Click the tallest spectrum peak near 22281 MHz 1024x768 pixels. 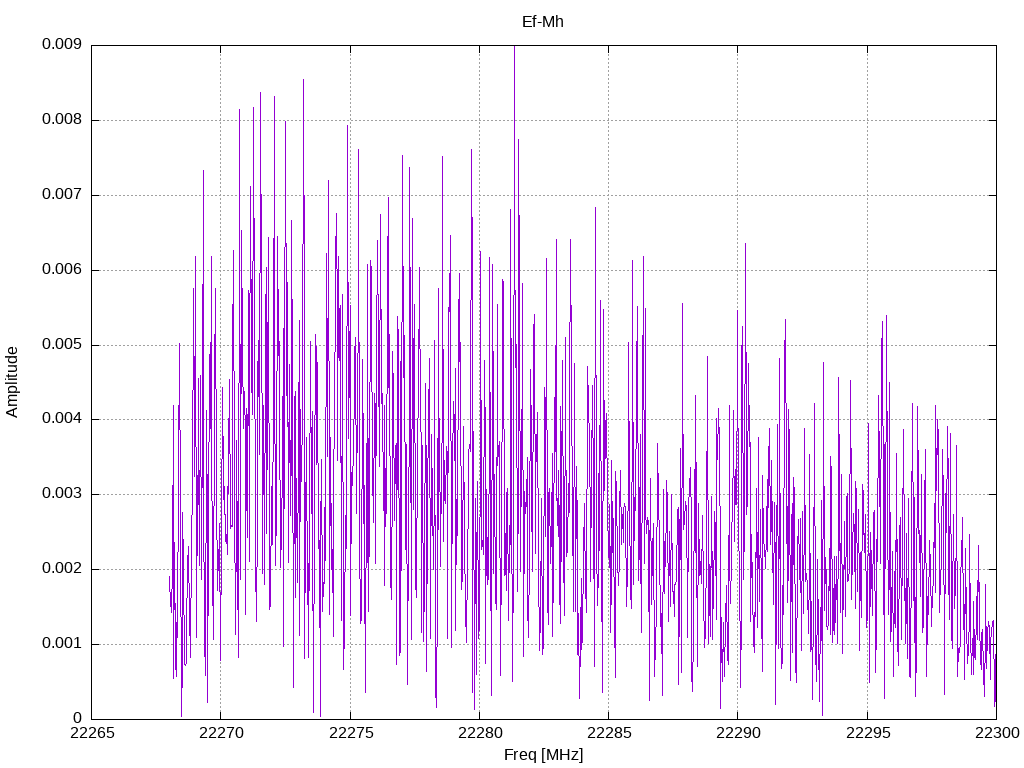(515, 48)
